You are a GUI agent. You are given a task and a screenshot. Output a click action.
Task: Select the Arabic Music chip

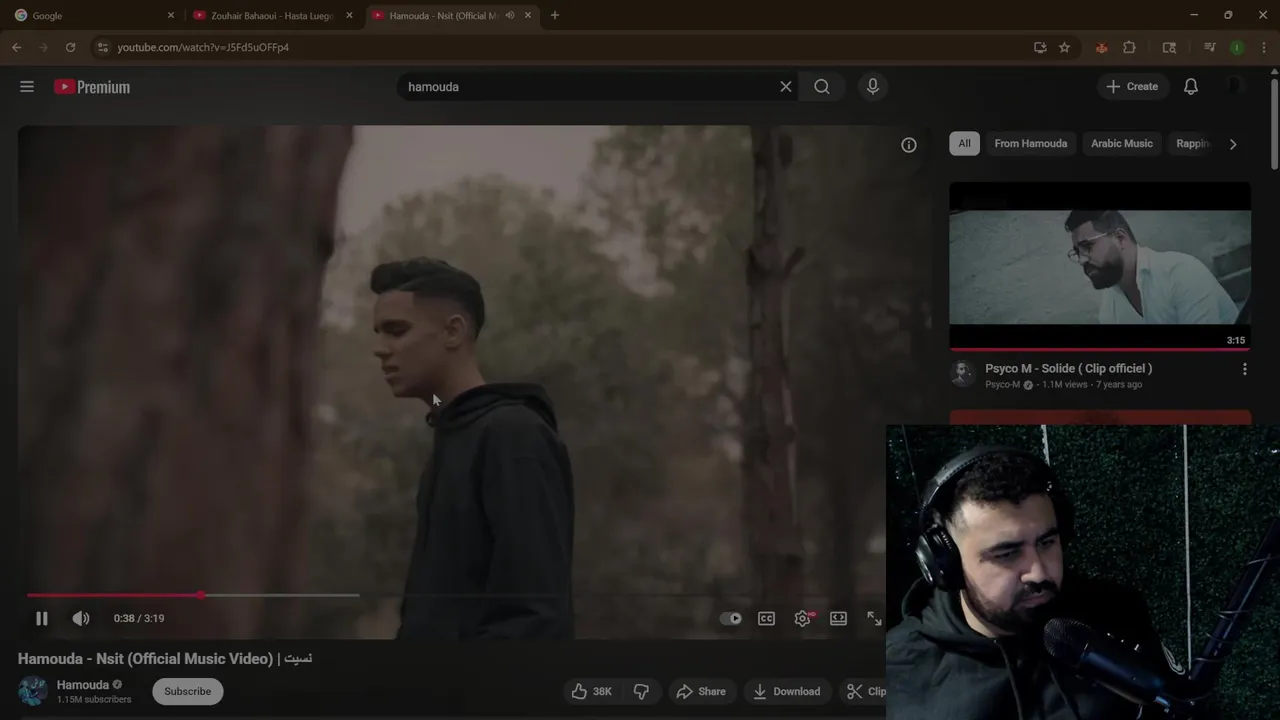pos(1121,143)
